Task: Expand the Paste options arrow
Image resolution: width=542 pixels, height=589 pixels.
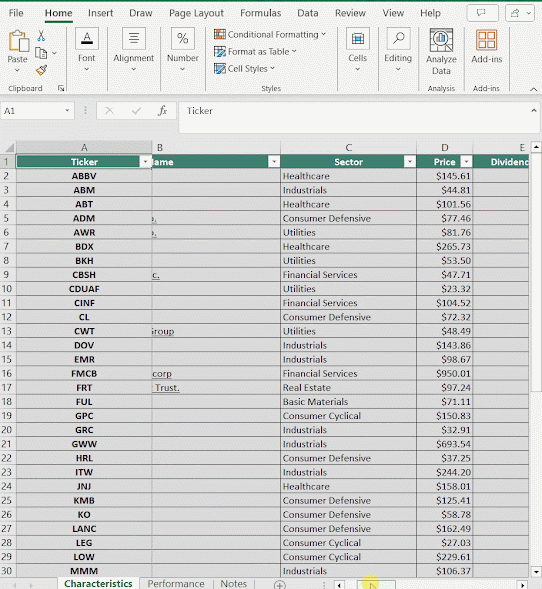Action: (x=17, y=70)
